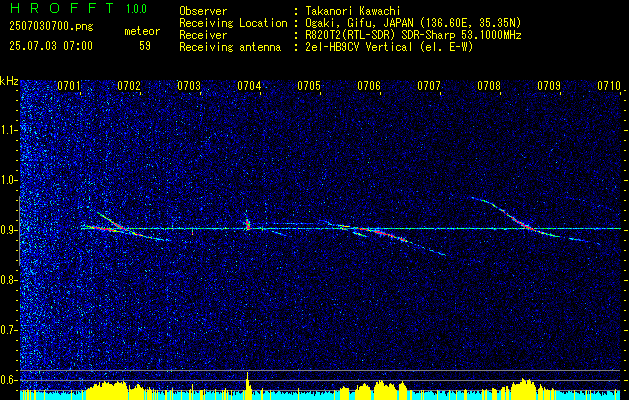The height and width of the screenshot is (400, 629).
Task: Click the 0.6 kHz axis label
Action: tap(8, 380)
